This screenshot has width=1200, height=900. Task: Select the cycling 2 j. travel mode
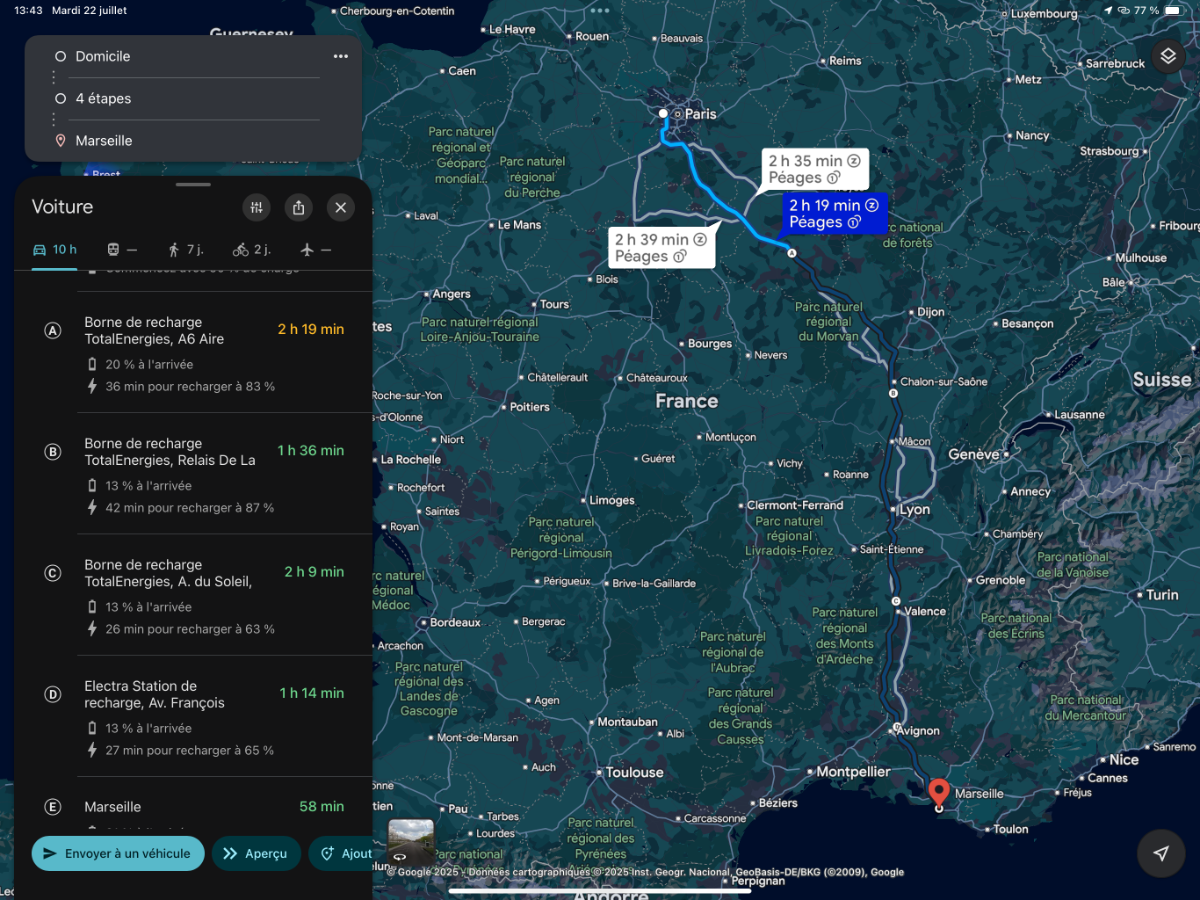(x=252, y=249)
